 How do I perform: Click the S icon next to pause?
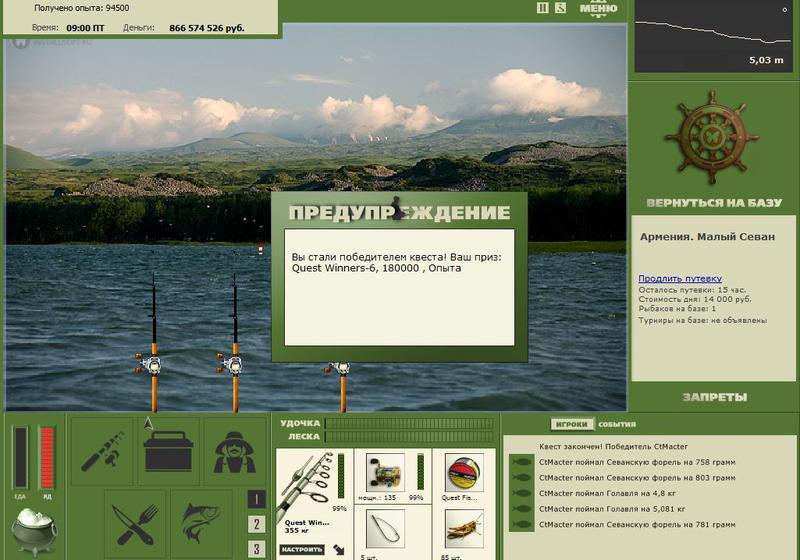tap(560, 8)
